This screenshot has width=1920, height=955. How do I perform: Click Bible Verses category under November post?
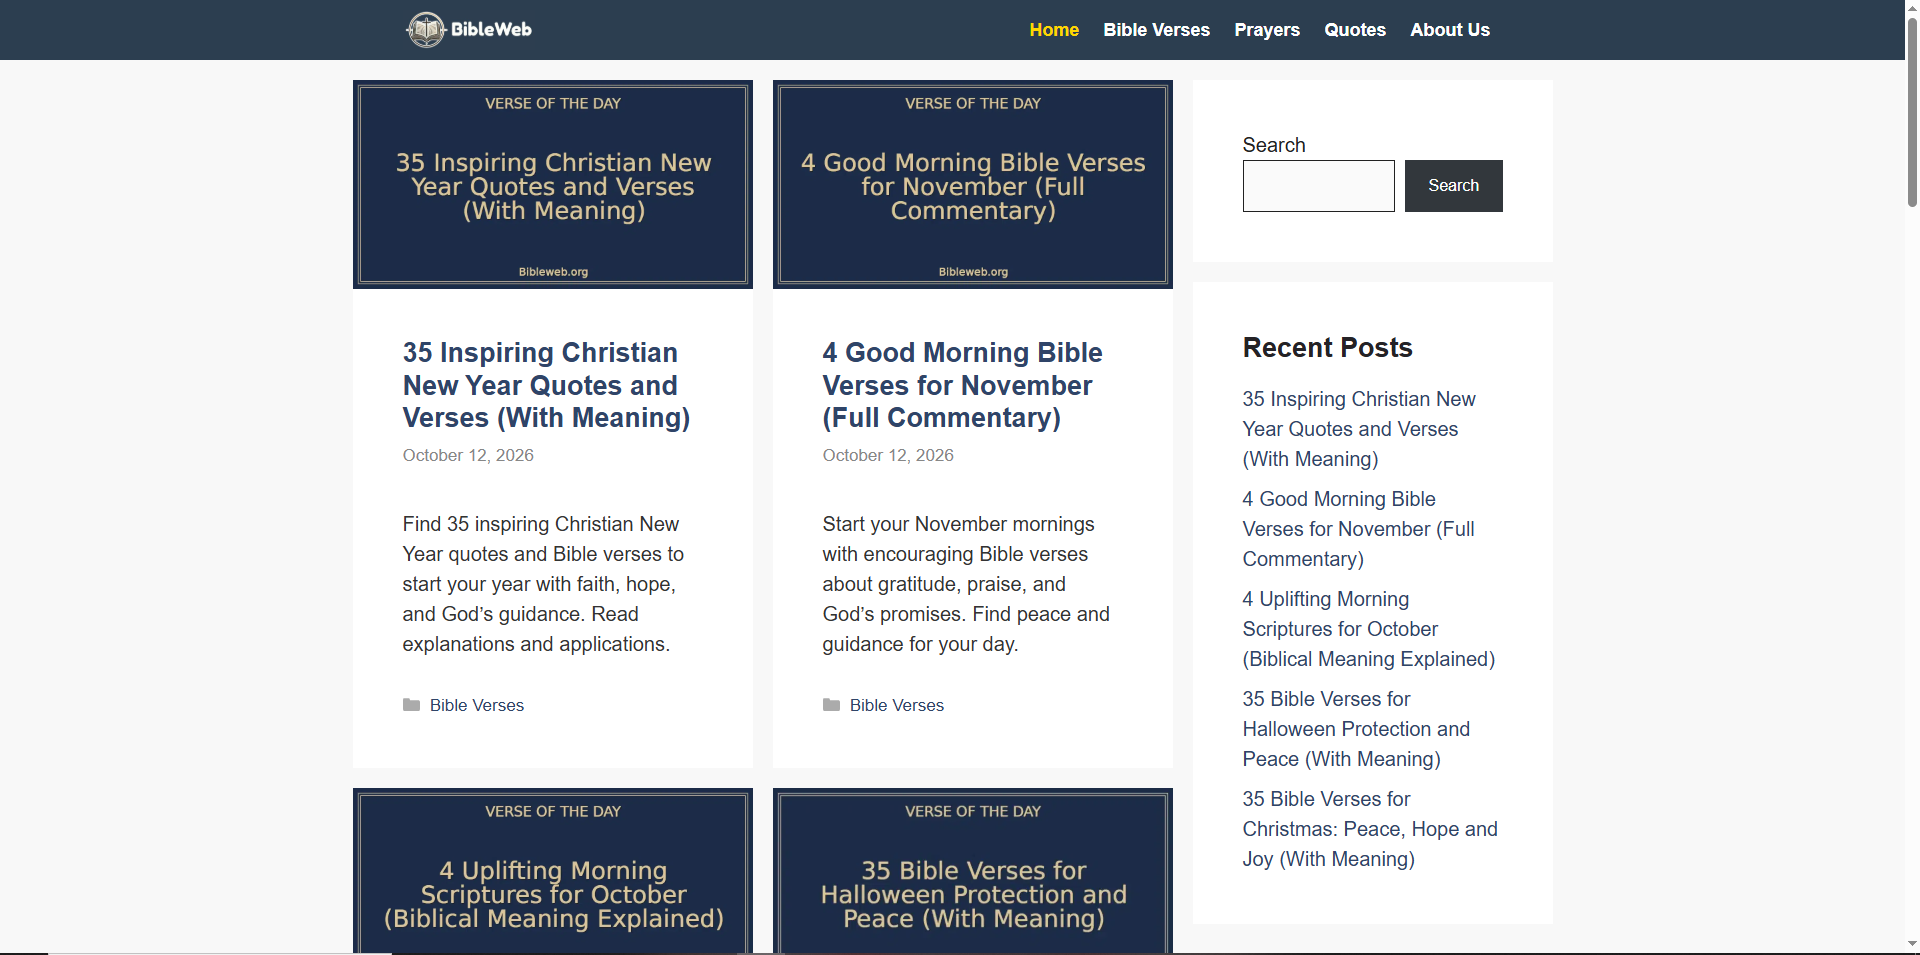[x=897, y=705]
